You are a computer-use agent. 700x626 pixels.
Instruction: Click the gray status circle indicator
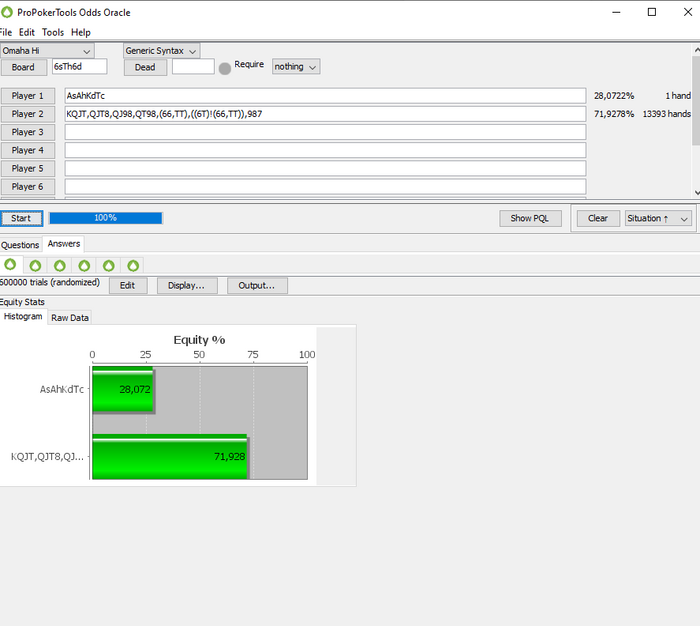tap(225, 68)
